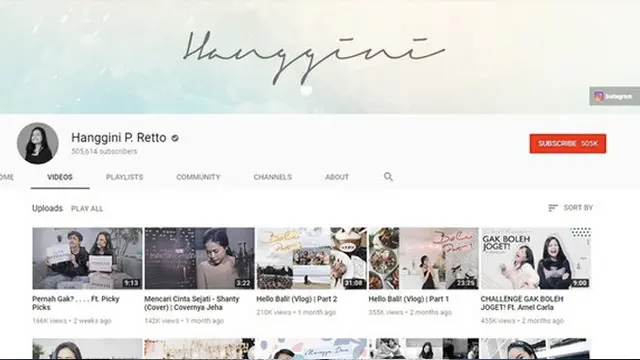
Task: Switch to the Community tab
Action: point(198,177)
